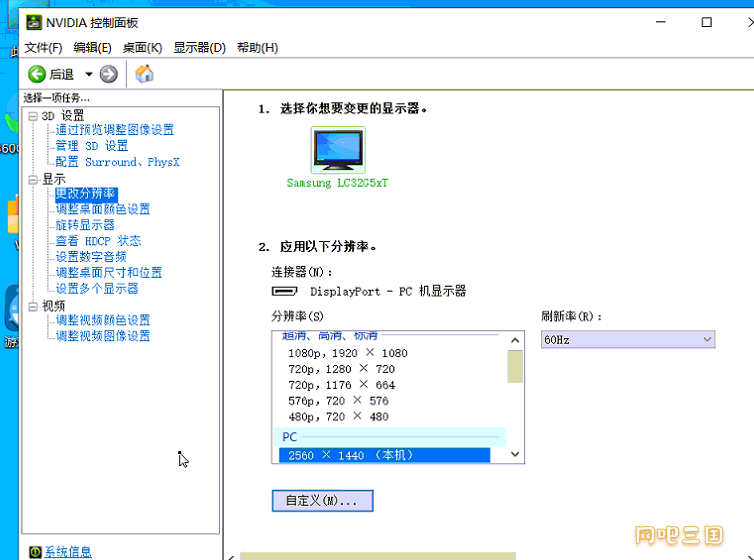Open 调整视频图像设置
Viewport: 754px width, 560px height.
tap(103, 336)
